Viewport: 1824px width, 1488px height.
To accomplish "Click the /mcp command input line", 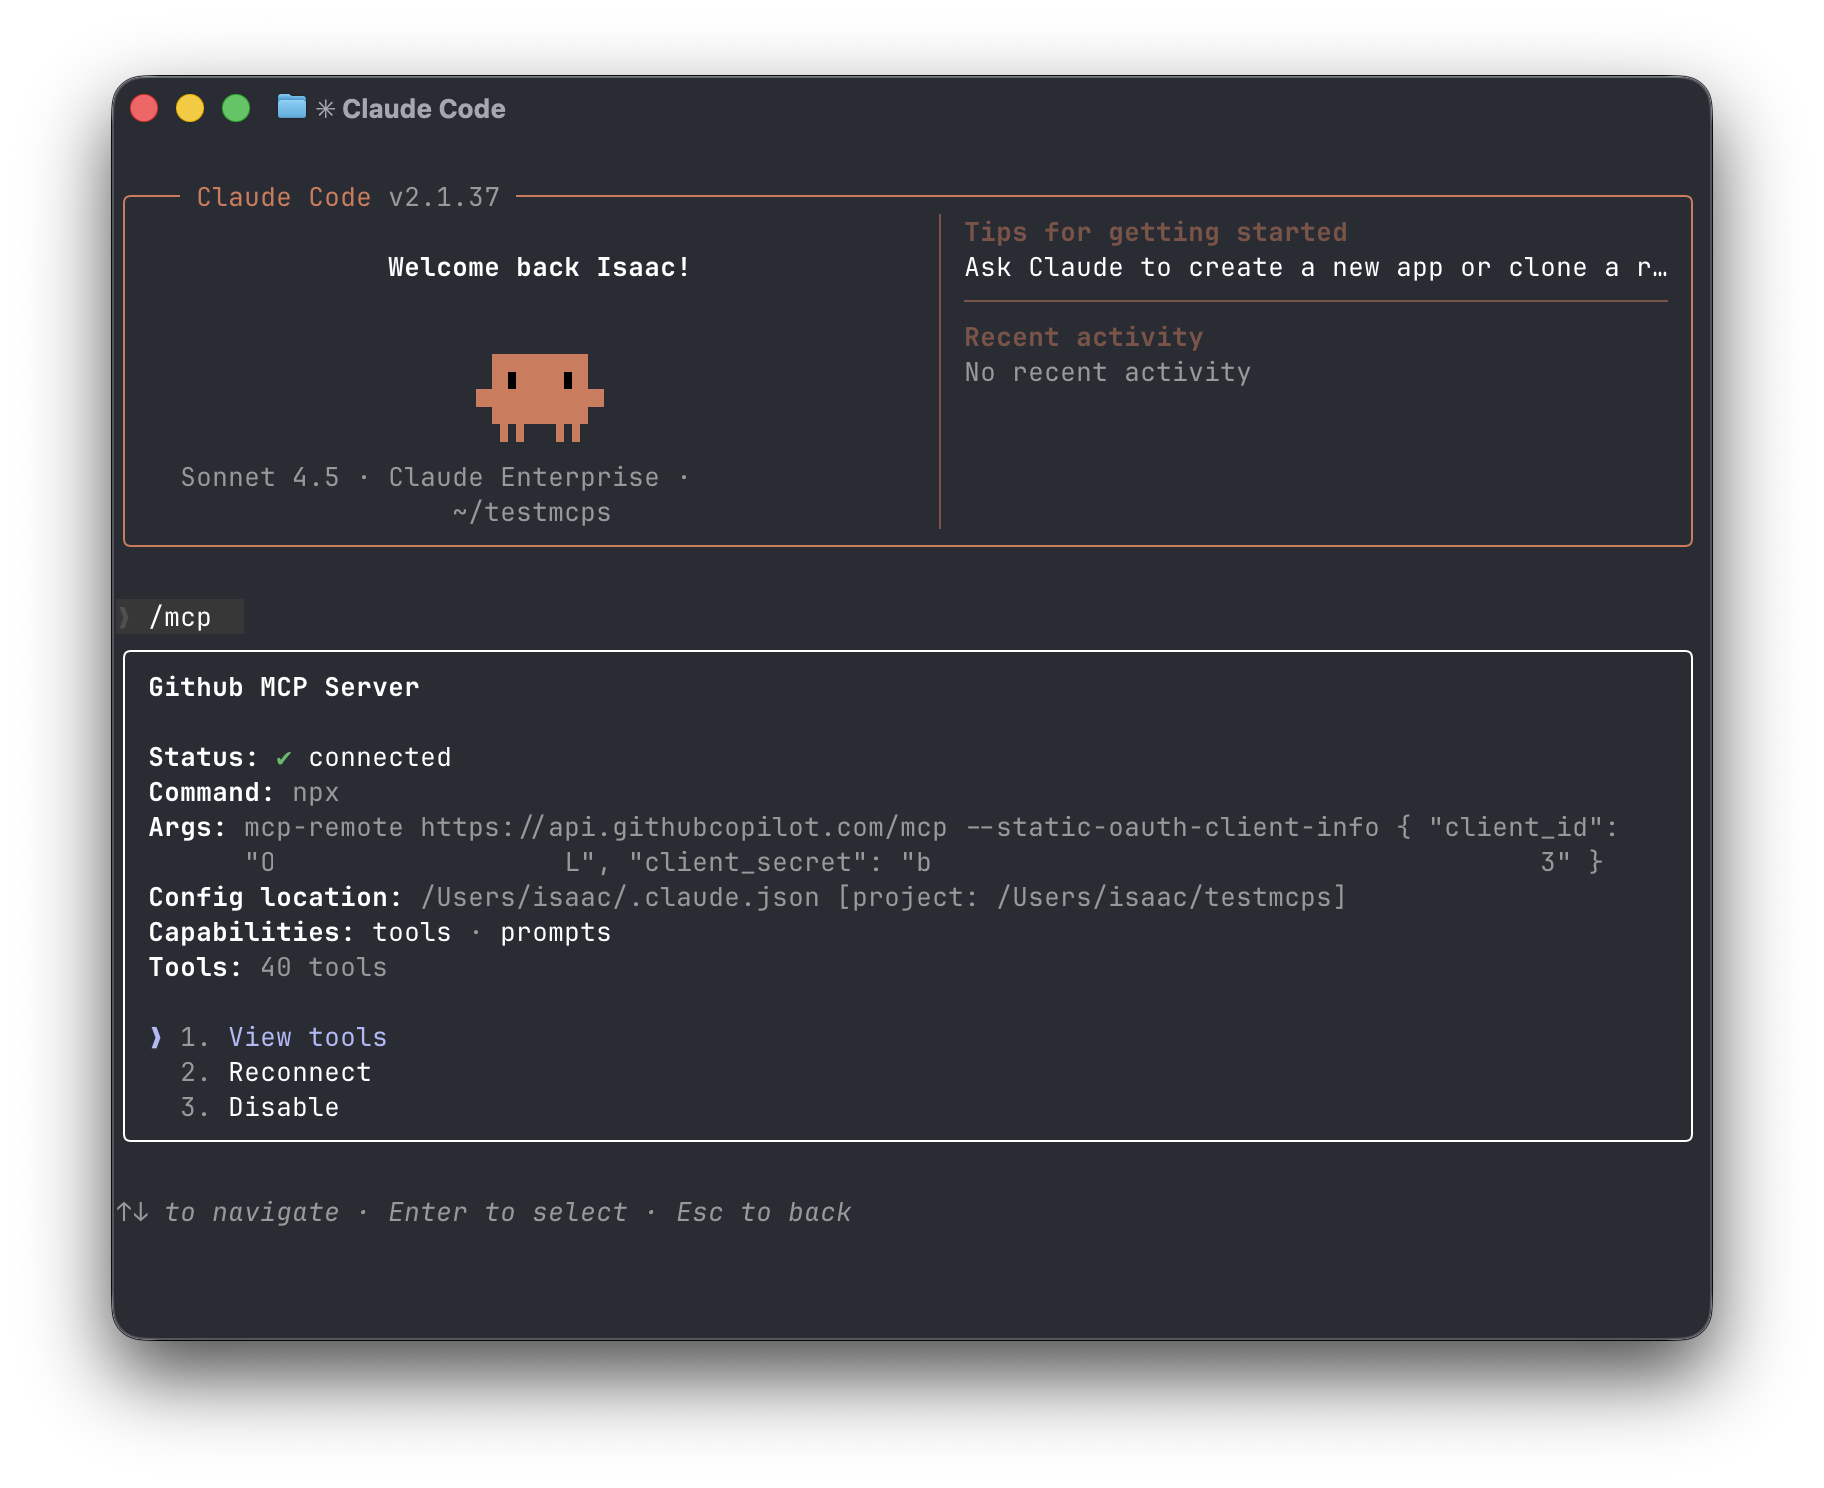I will point(181,617).
